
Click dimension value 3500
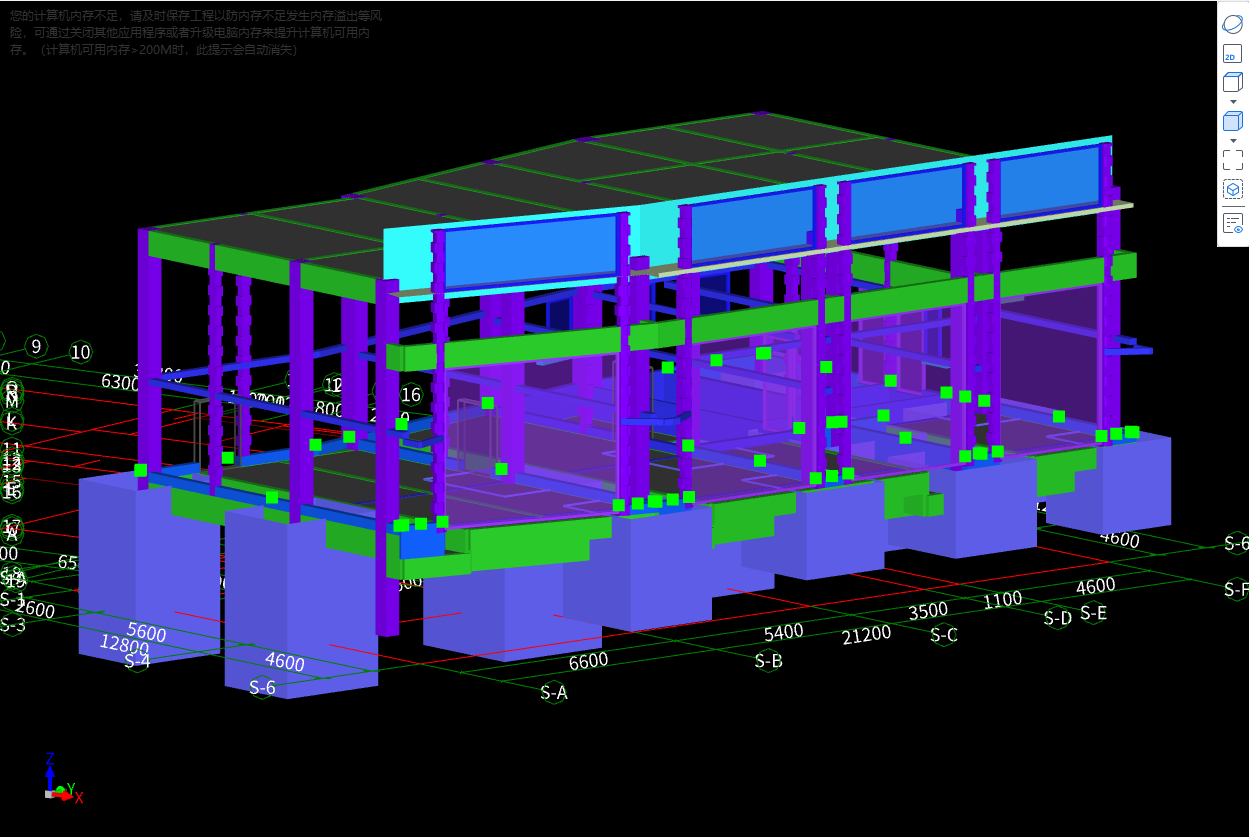click(928, 611)
